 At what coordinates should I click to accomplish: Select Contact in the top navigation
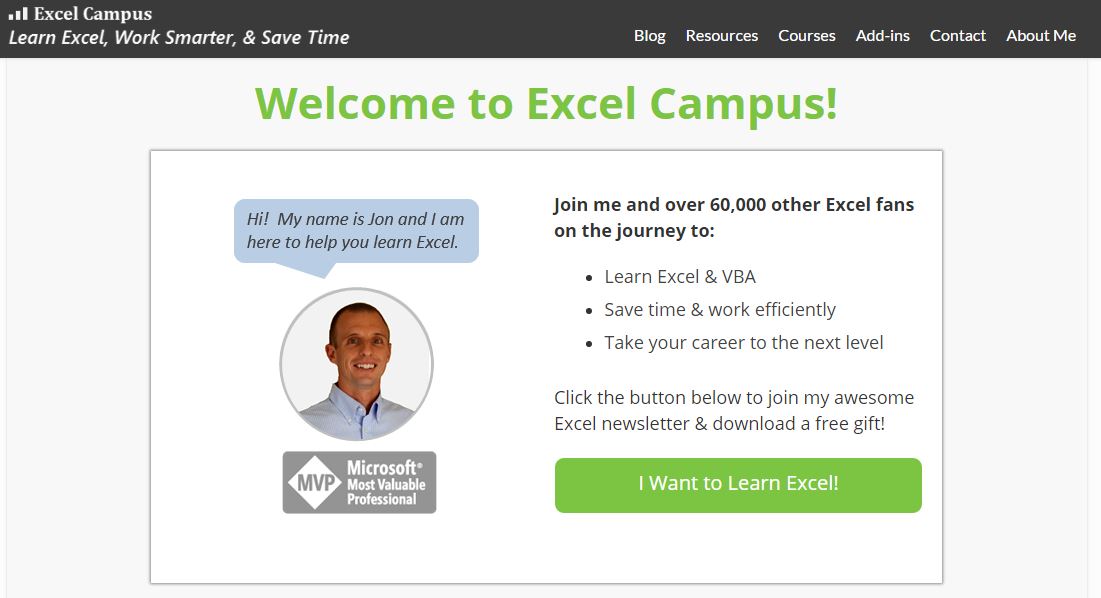pos(957,36)
